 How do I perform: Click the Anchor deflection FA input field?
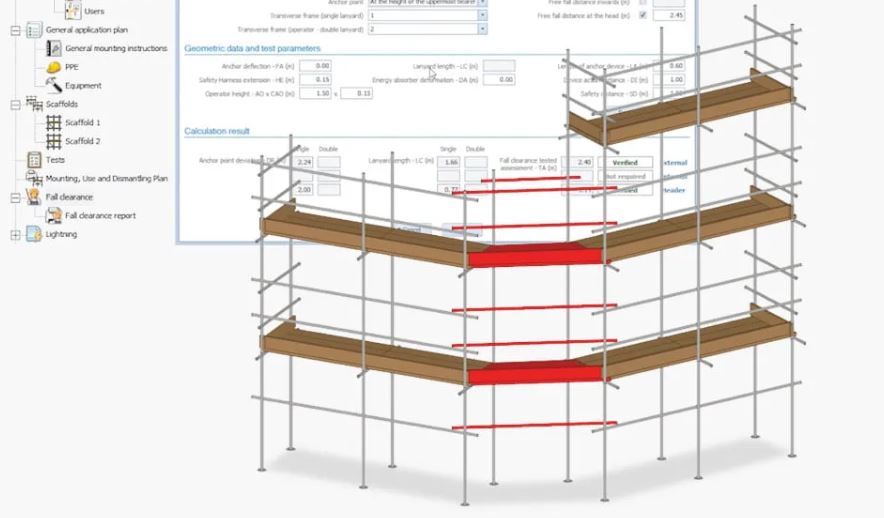click(315, 66)
